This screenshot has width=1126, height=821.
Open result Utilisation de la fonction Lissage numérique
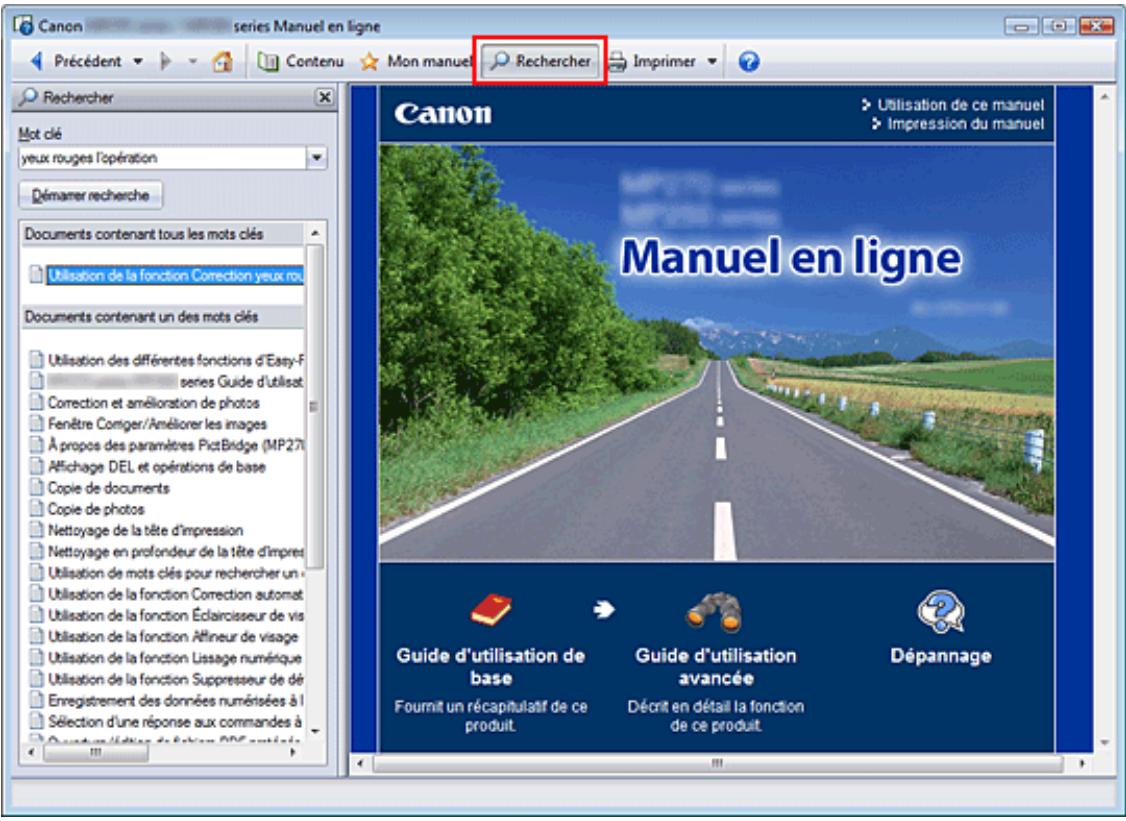click(175, 658)
